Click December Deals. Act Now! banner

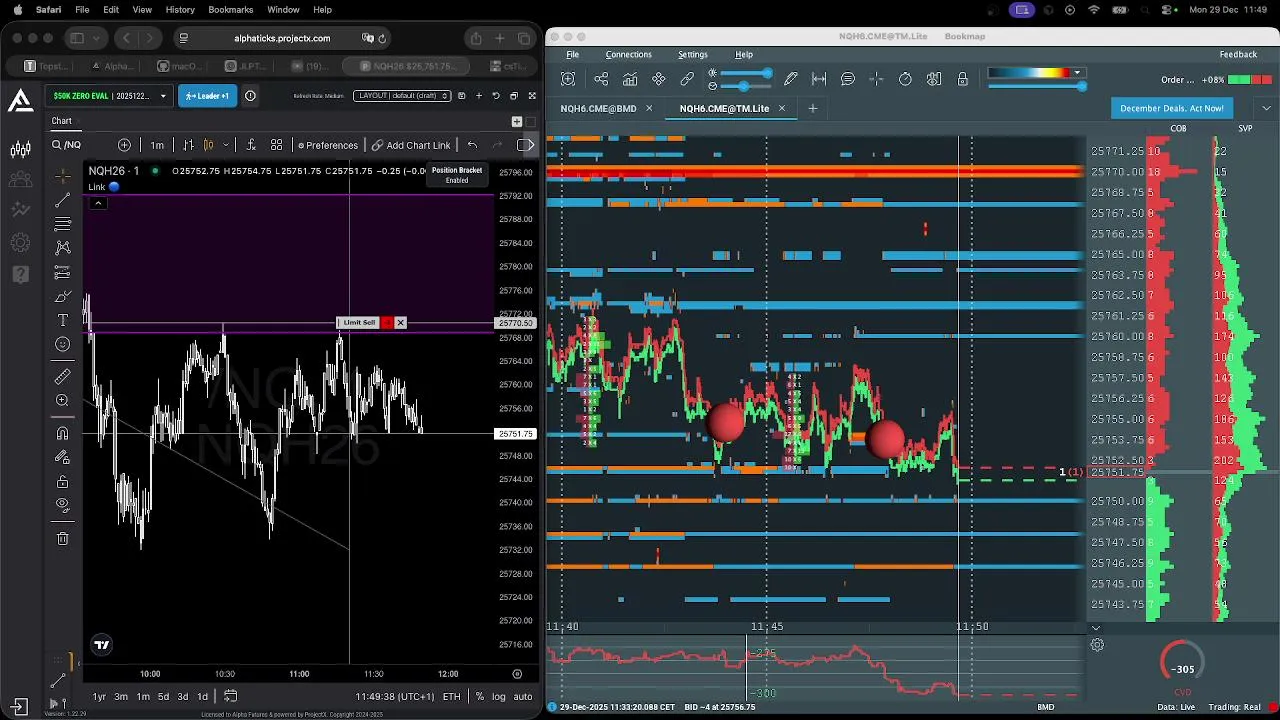click(1171, 108)
